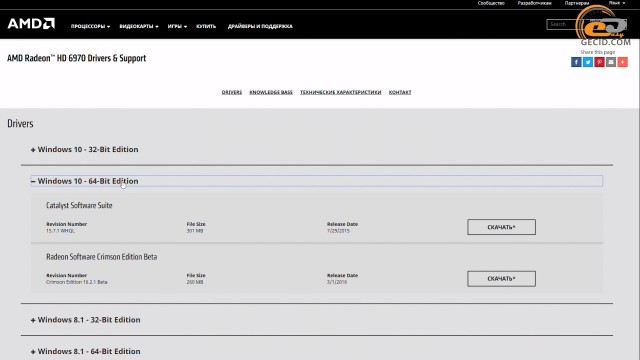Open Игры dropdown menu

click(x=177, y=26)
